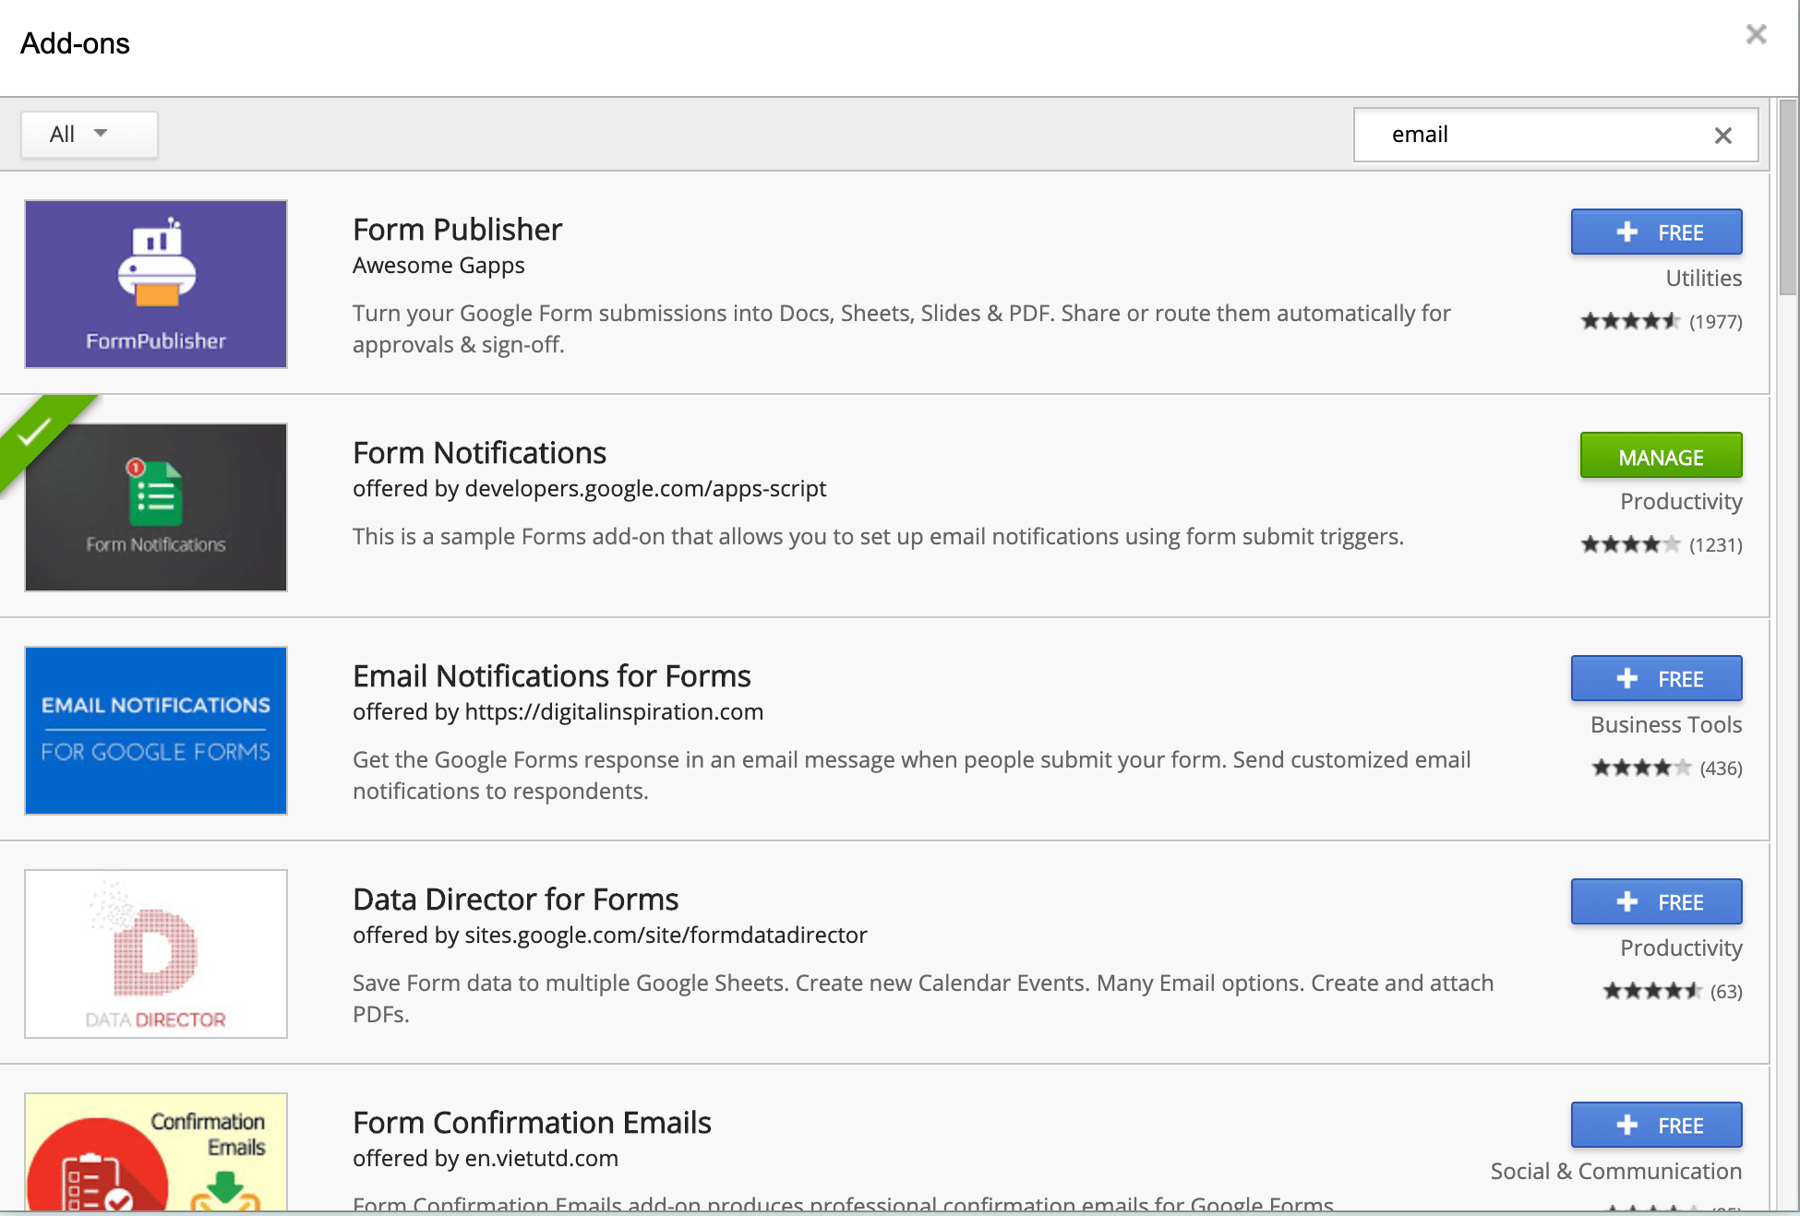Expand the All category dropdown
Screen dimensions: 1800x1216
(x=89, y=134)
